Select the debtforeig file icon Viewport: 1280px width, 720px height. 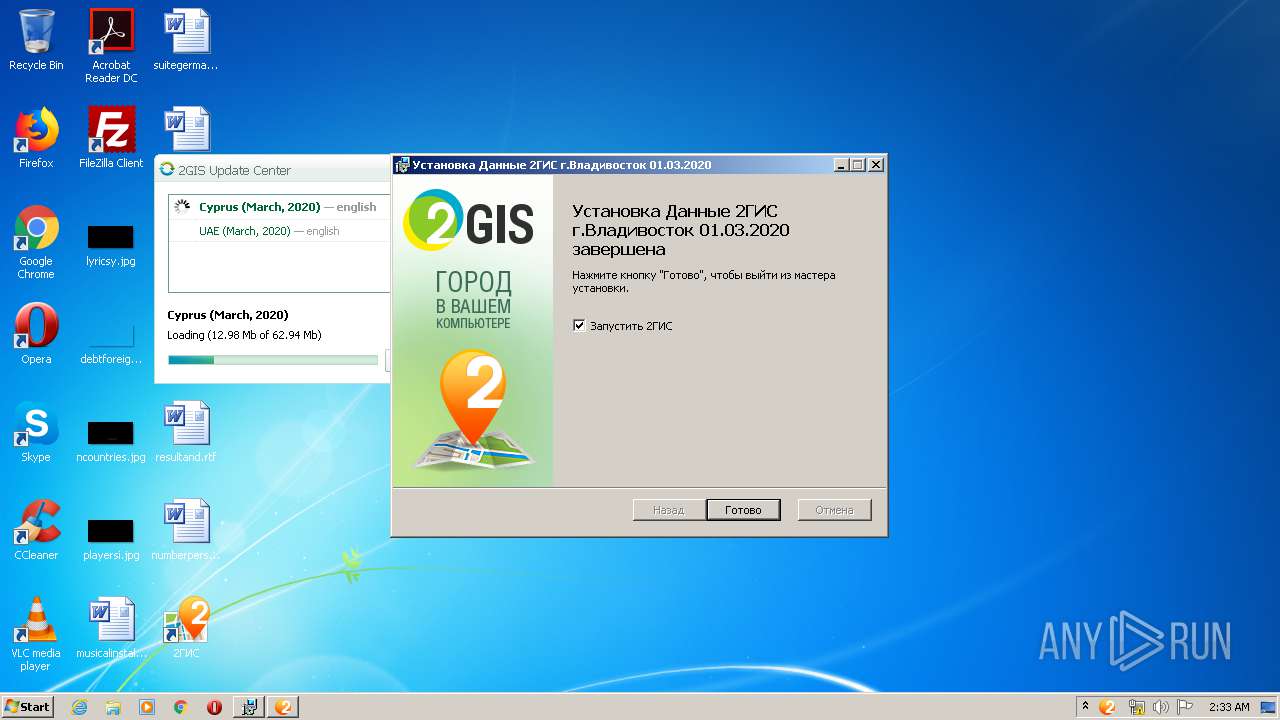pyautogui.click(x=111, y=340)
